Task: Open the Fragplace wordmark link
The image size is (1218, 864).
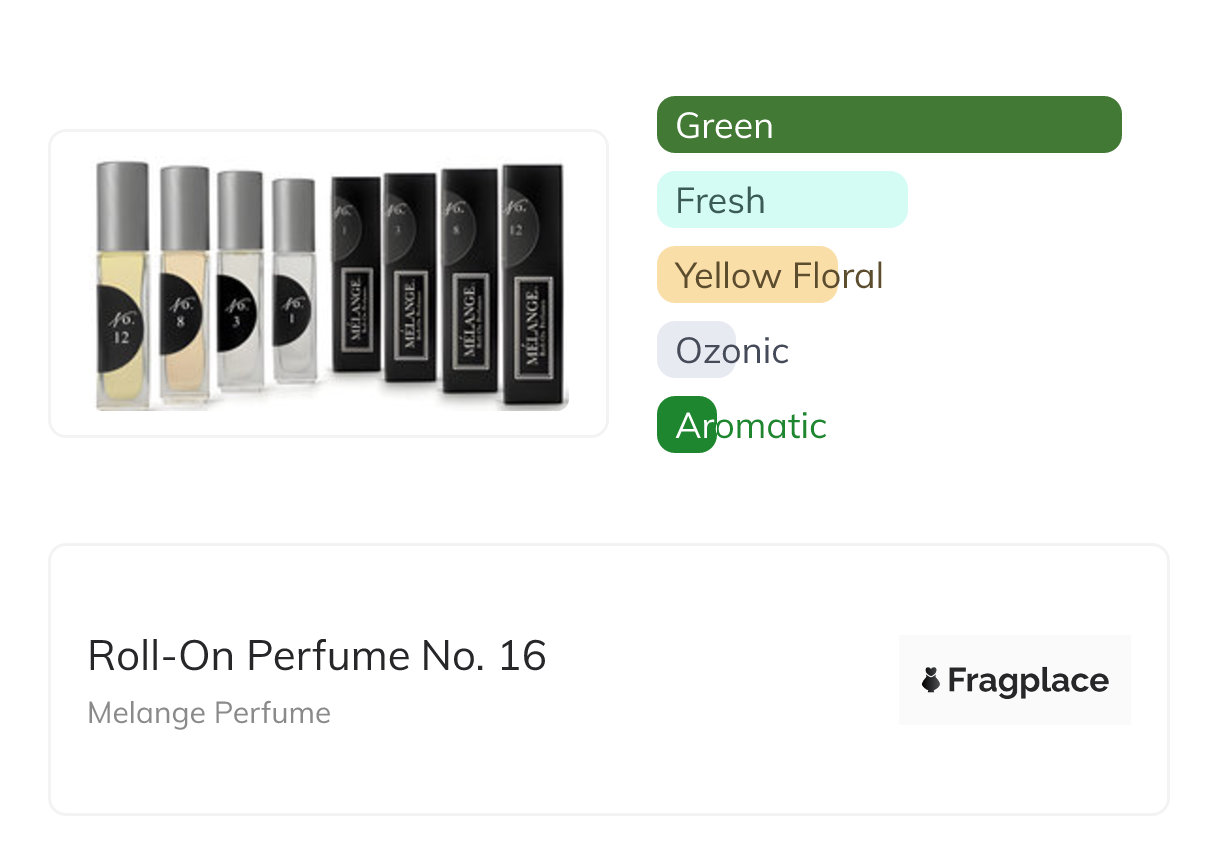Action: pos(1028,681)
